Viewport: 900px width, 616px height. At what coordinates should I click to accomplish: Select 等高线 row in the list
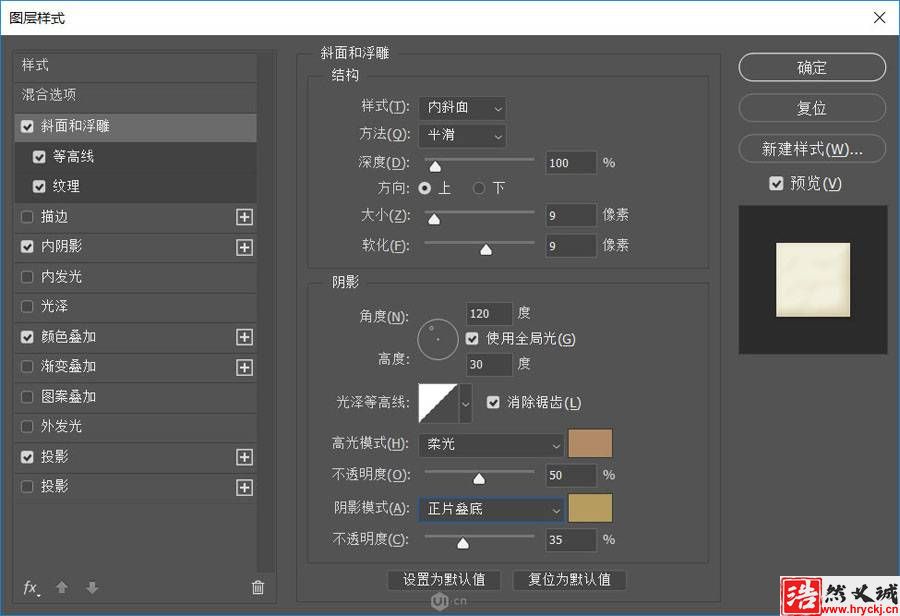(x=135, y=157)
